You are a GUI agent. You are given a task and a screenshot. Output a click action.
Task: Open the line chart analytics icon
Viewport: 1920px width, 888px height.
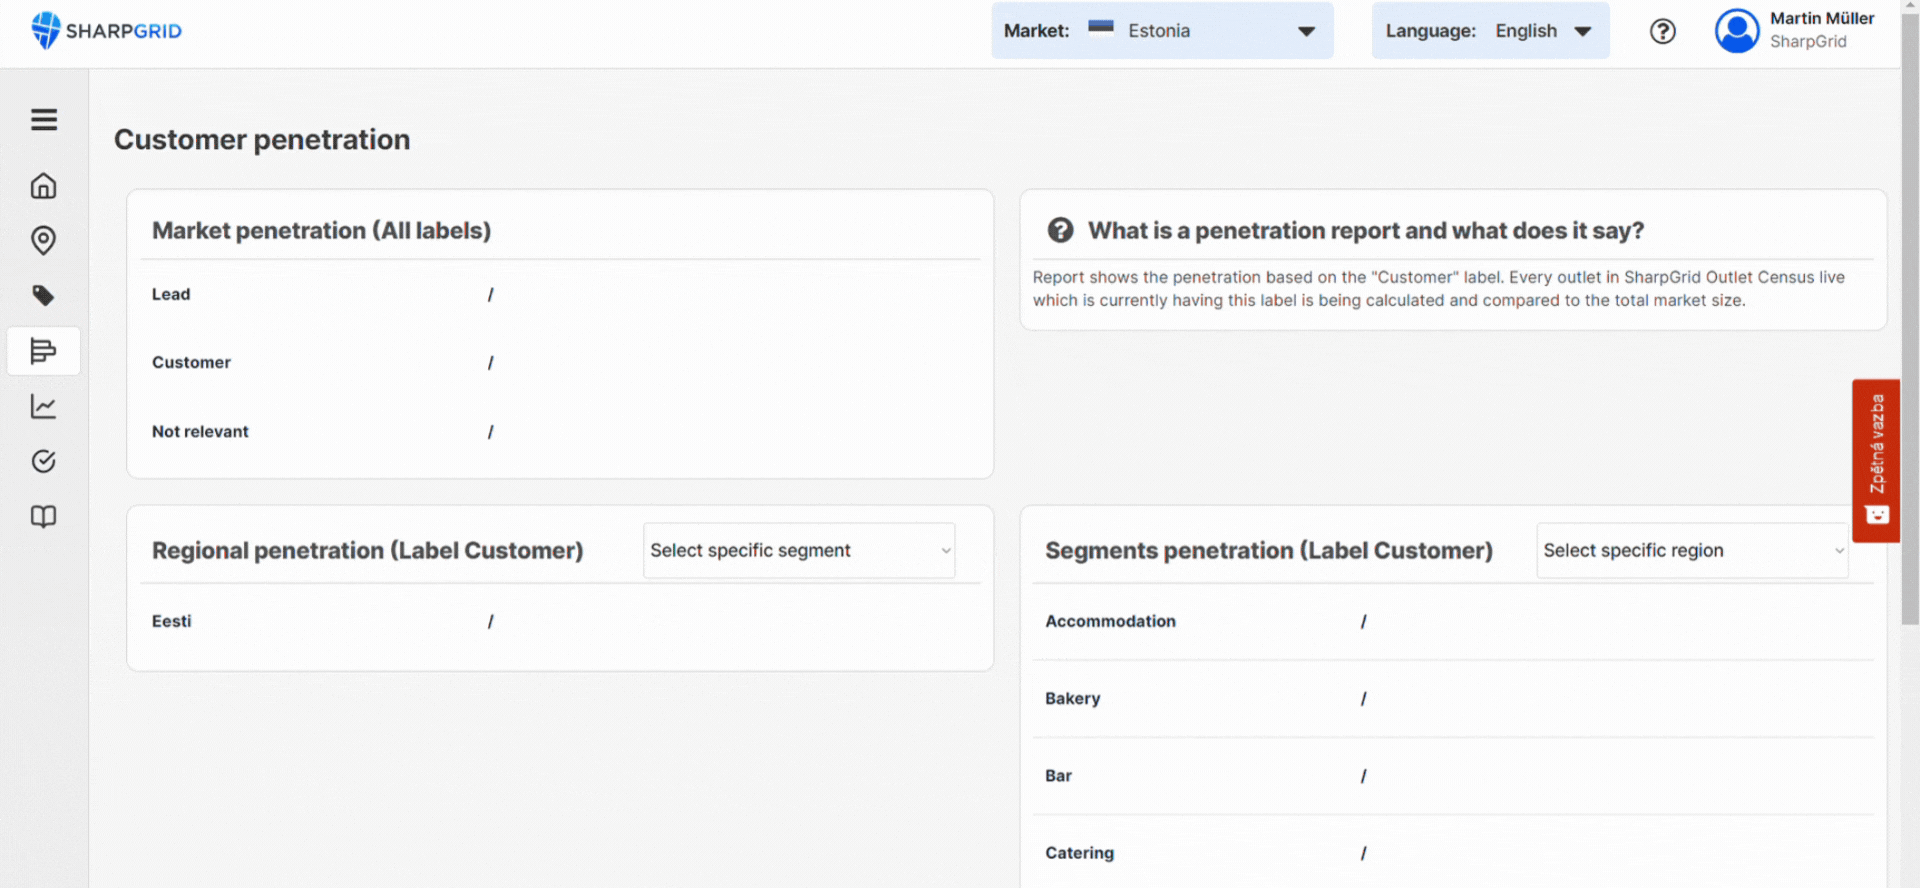click(x=44, y=406)
